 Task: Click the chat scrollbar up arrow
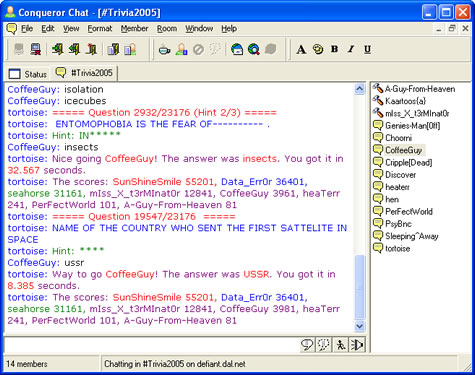[x=359, y=89]
